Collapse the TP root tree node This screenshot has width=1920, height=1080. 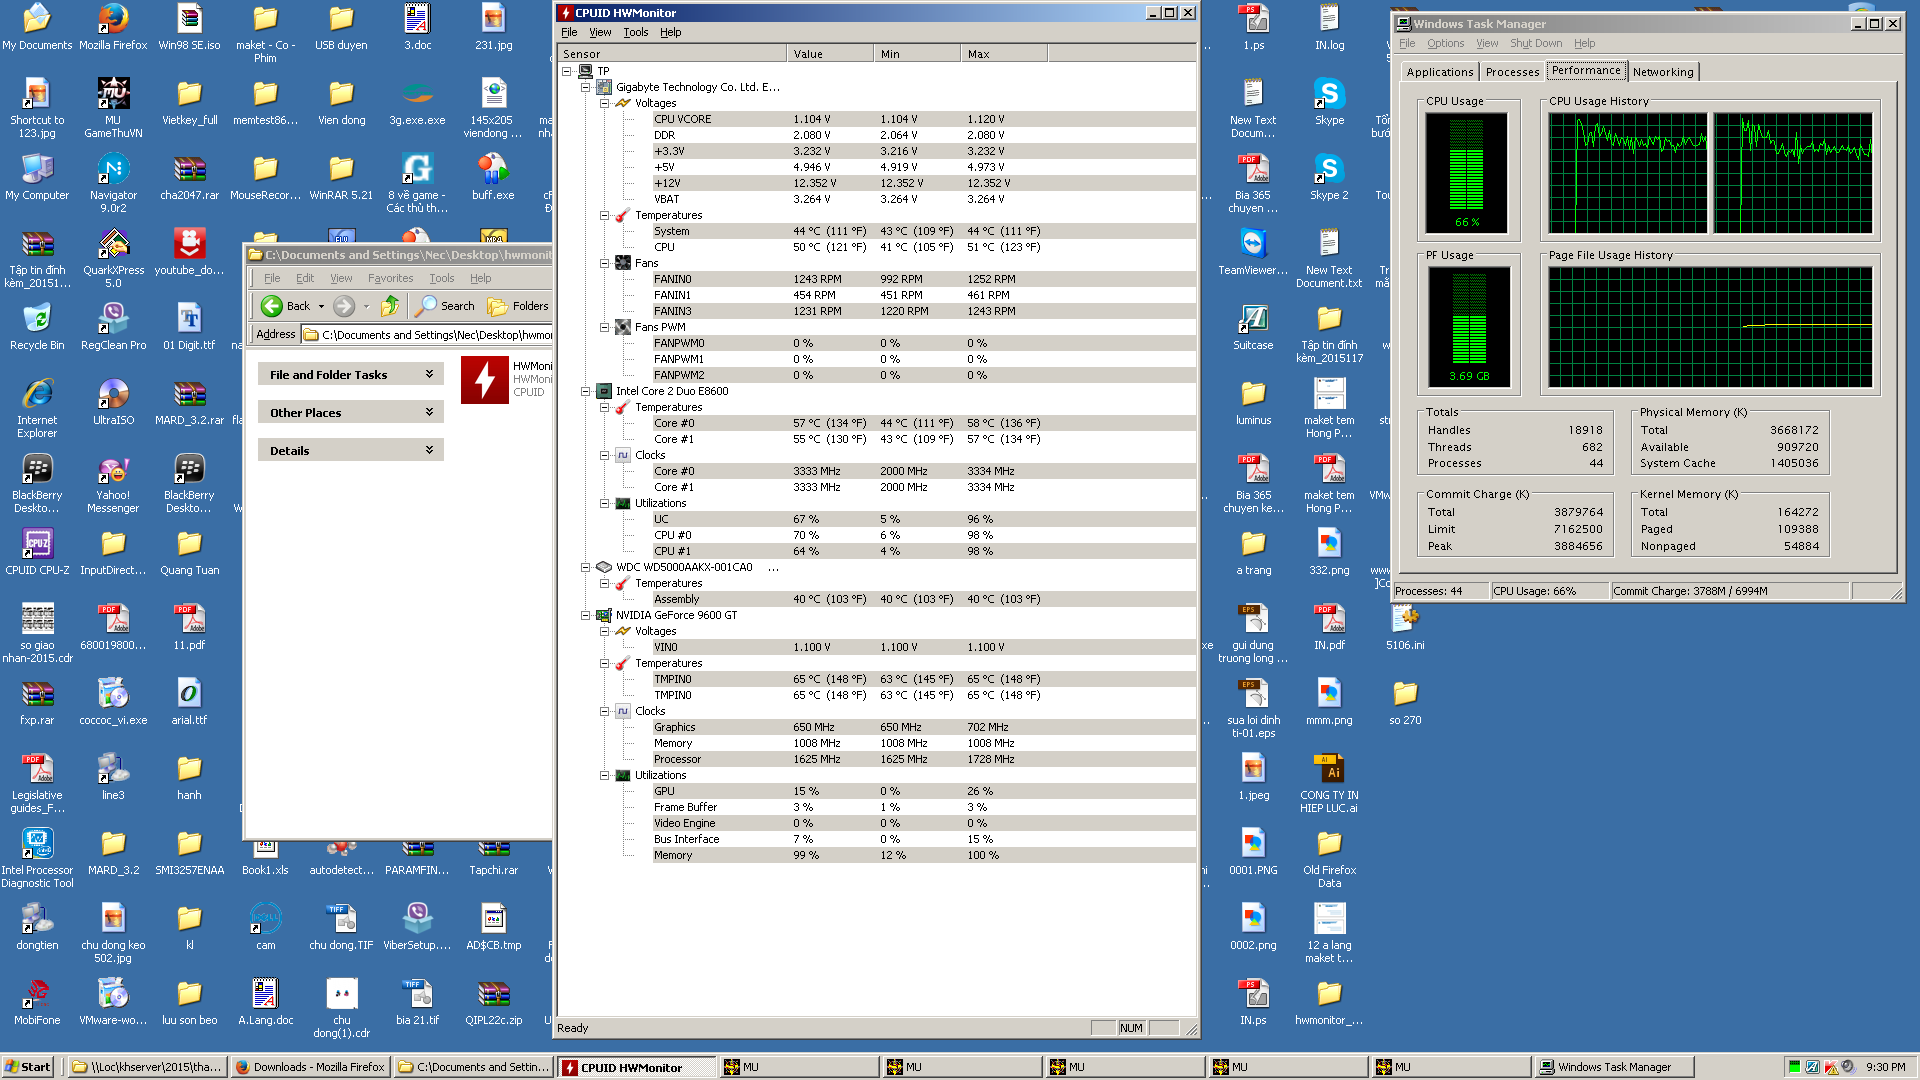point(566,71)
